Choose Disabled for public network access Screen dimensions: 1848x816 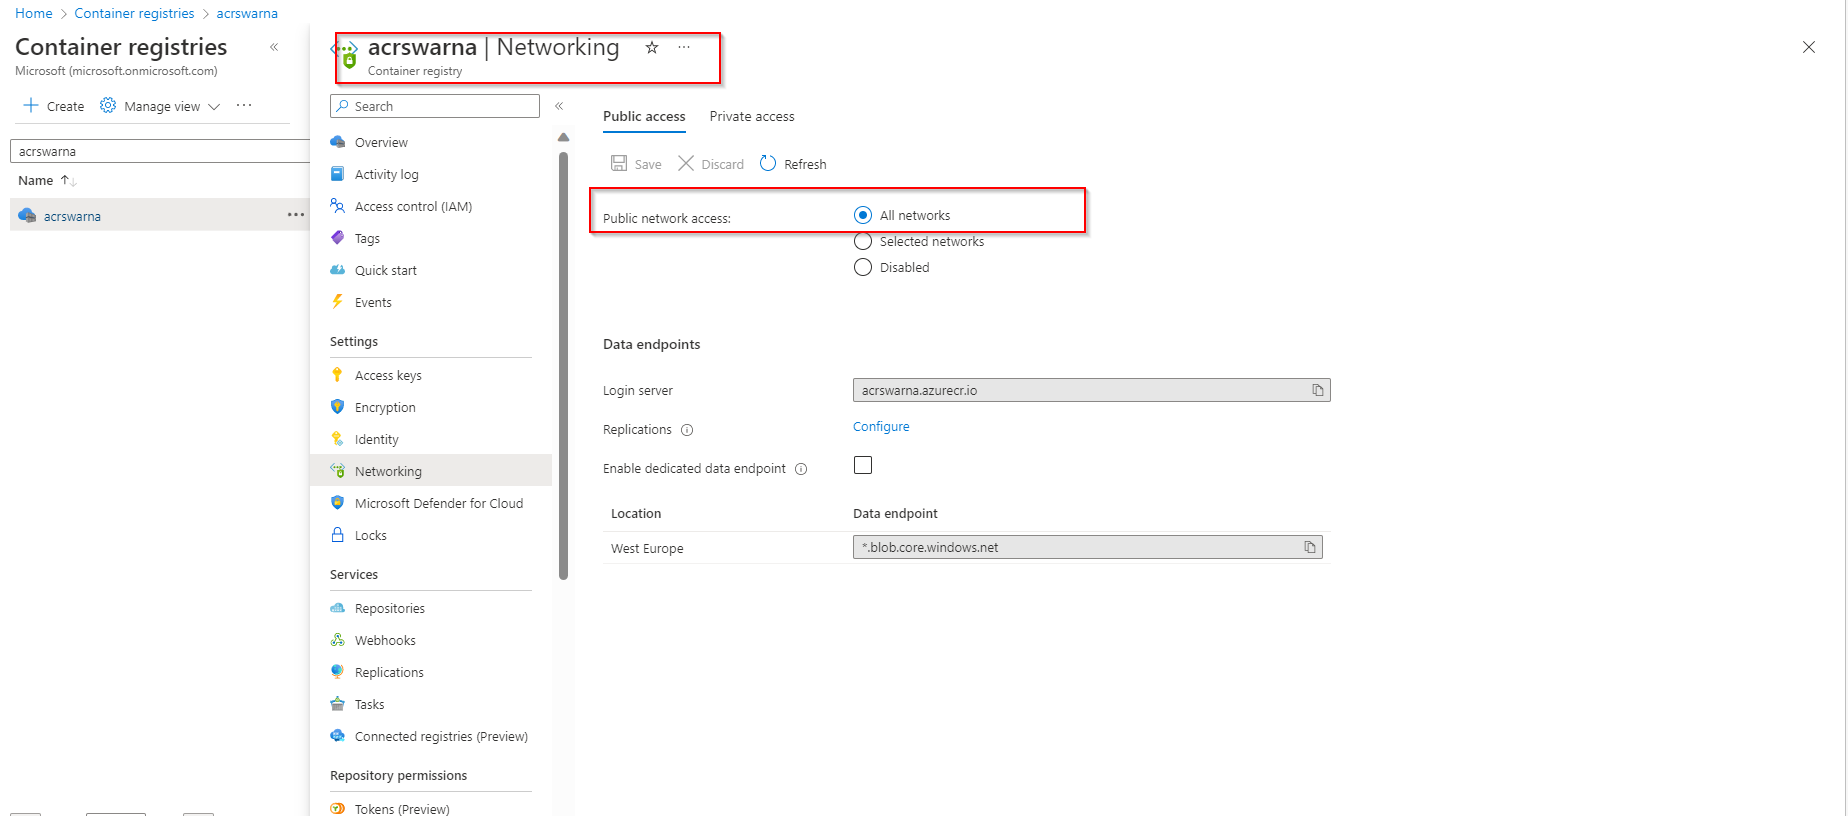pyautogui.click(x=863, y=267)
